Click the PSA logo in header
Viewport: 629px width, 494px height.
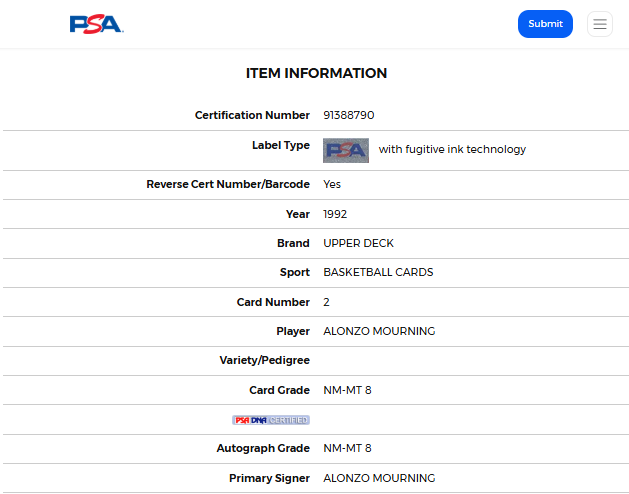pos(96,24)
